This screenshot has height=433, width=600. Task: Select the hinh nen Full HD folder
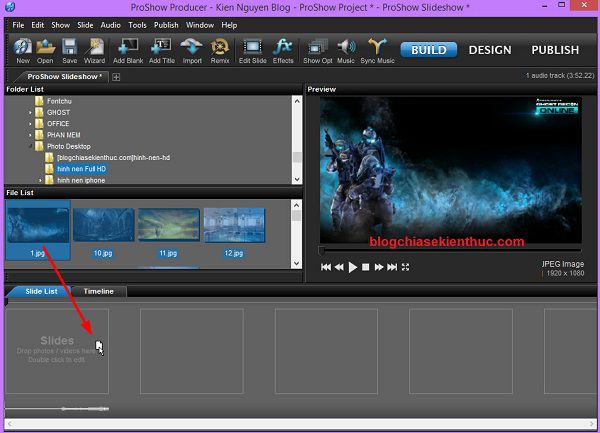82,169
